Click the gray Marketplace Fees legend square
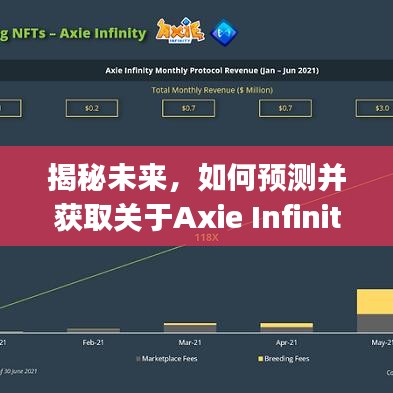 138,359
